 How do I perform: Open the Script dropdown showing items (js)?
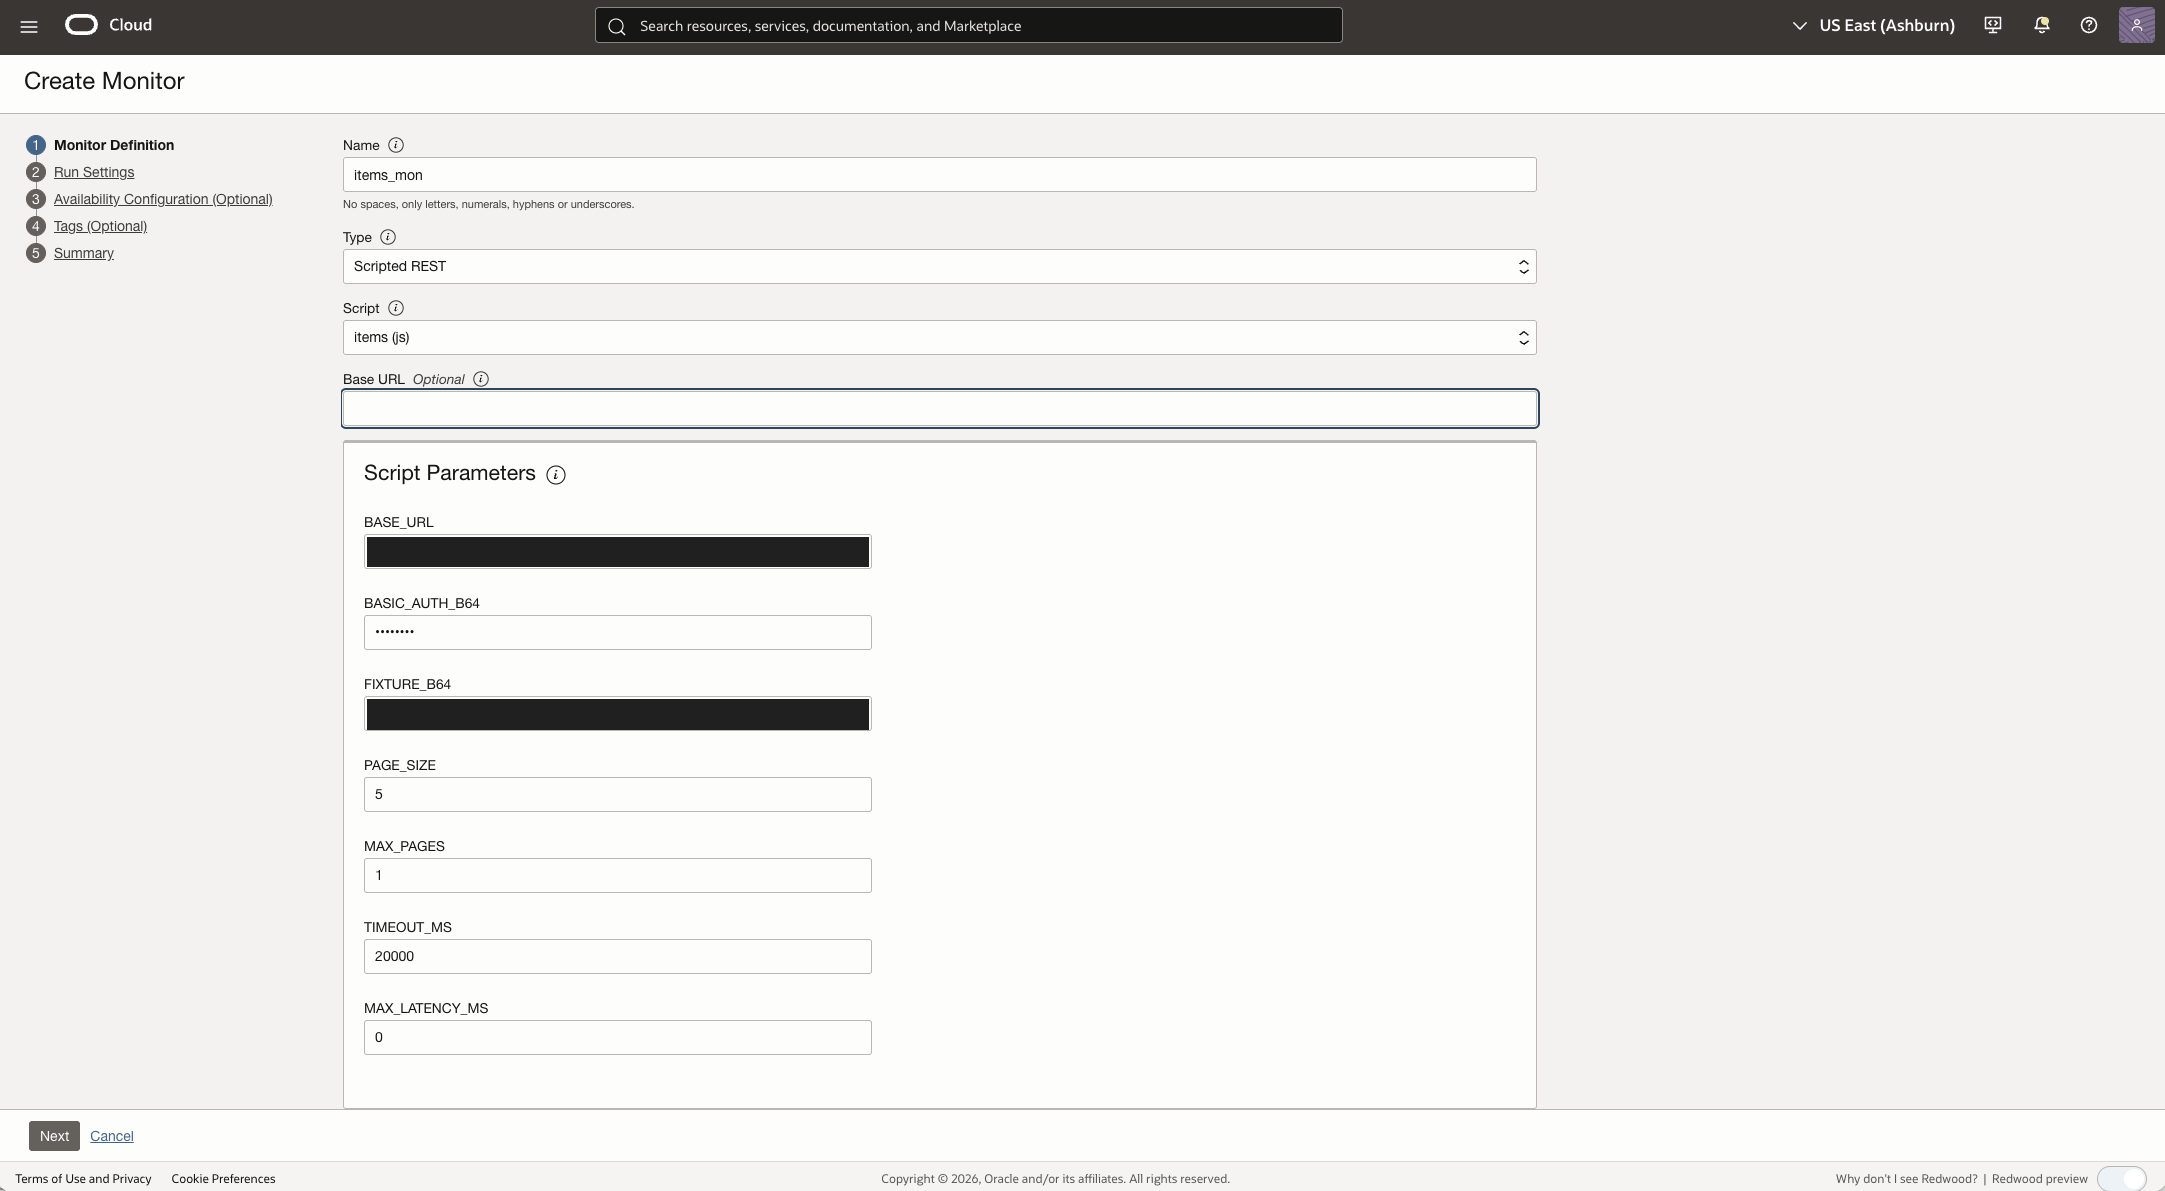click(939, 338)
